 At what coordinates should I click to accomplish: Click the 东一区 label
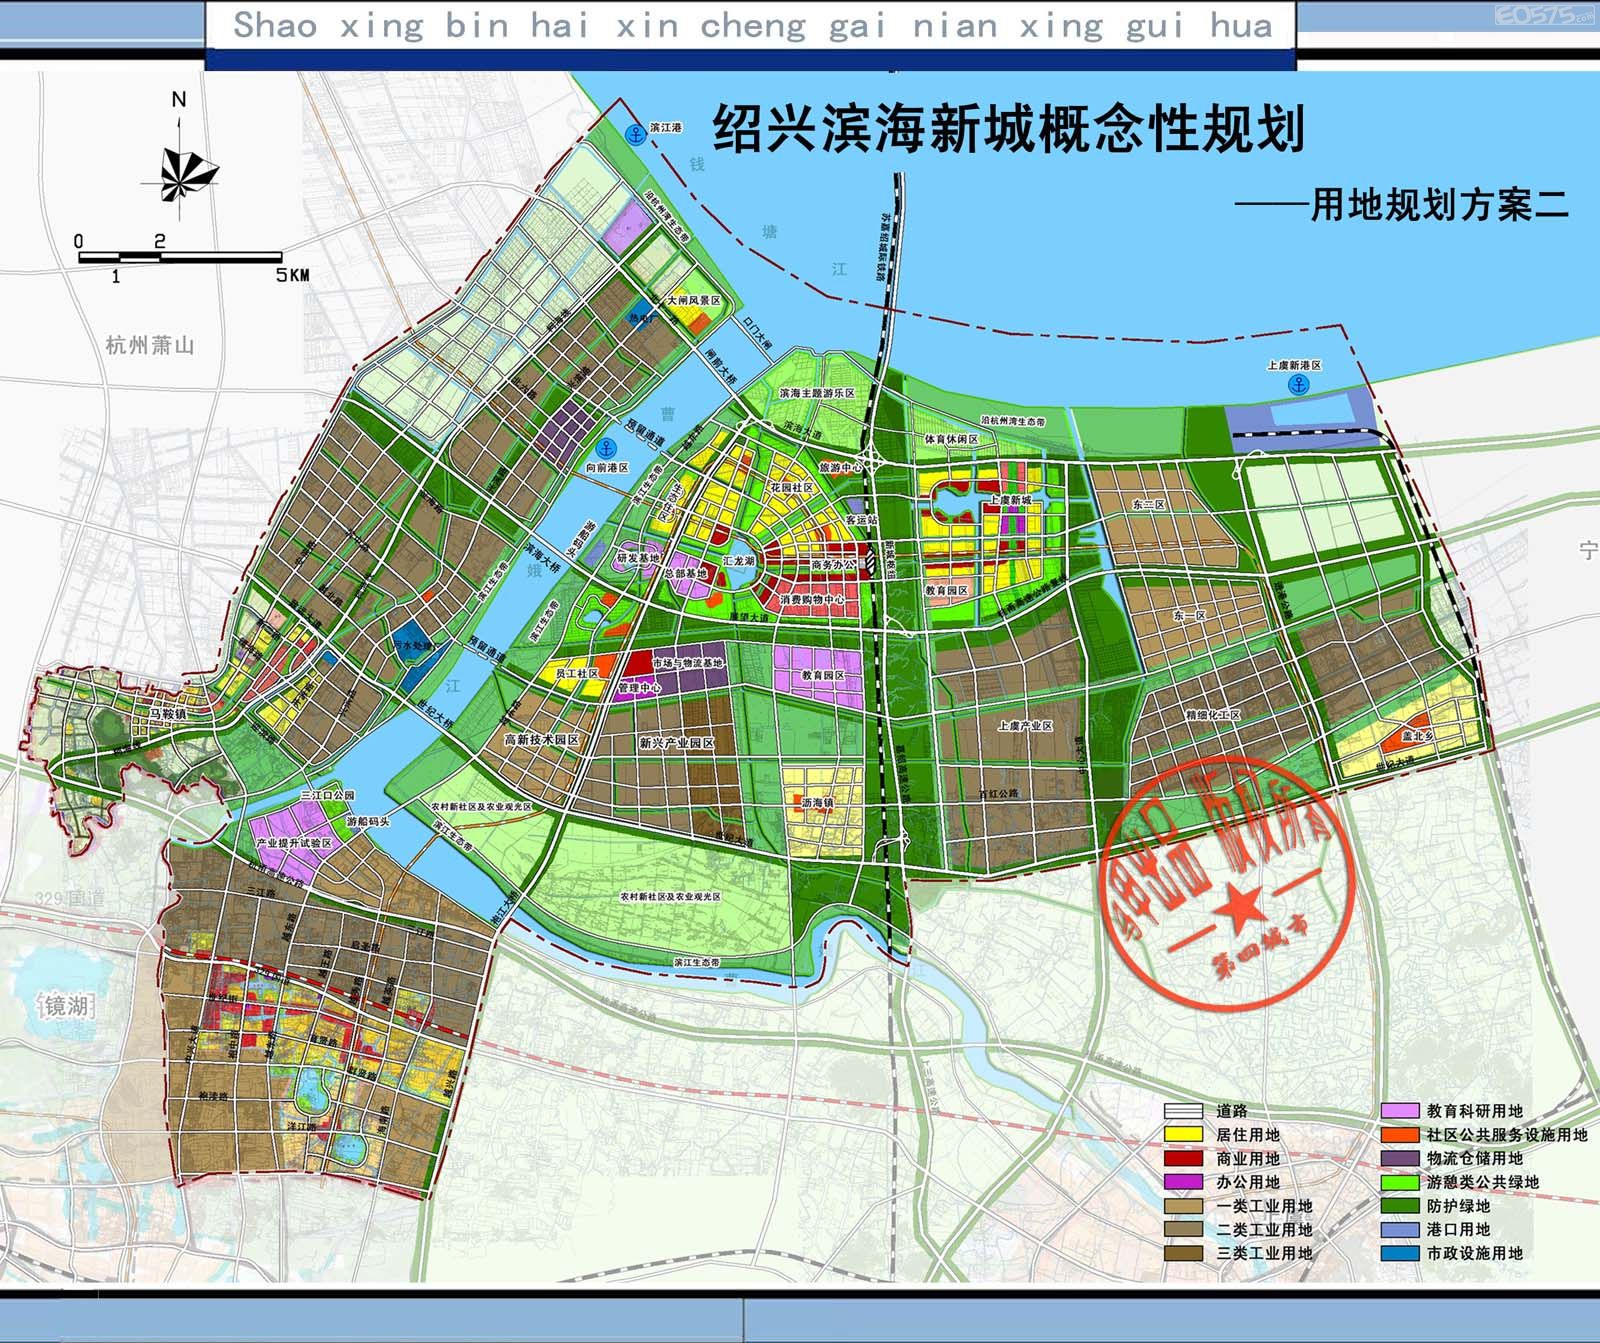pyautogui.click(x=1190, y=616)
